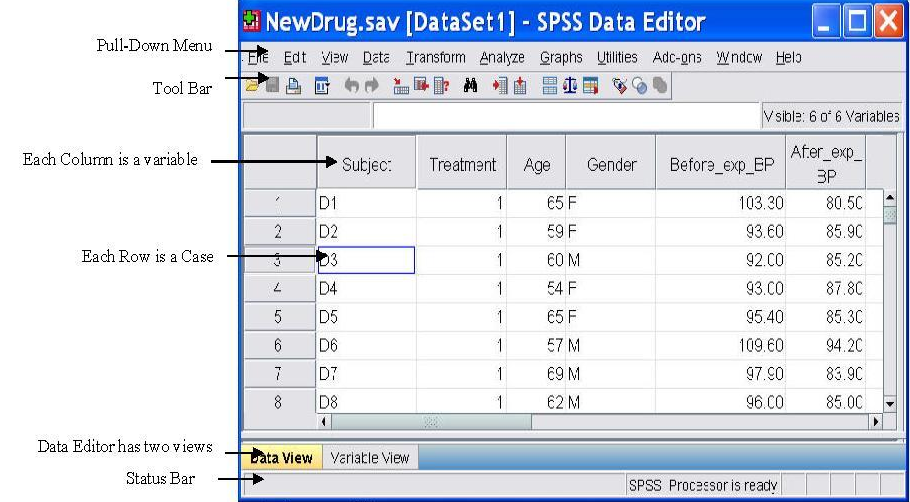Click the Weight Cases scale icon
910x502 pixels.
point(568,88)
